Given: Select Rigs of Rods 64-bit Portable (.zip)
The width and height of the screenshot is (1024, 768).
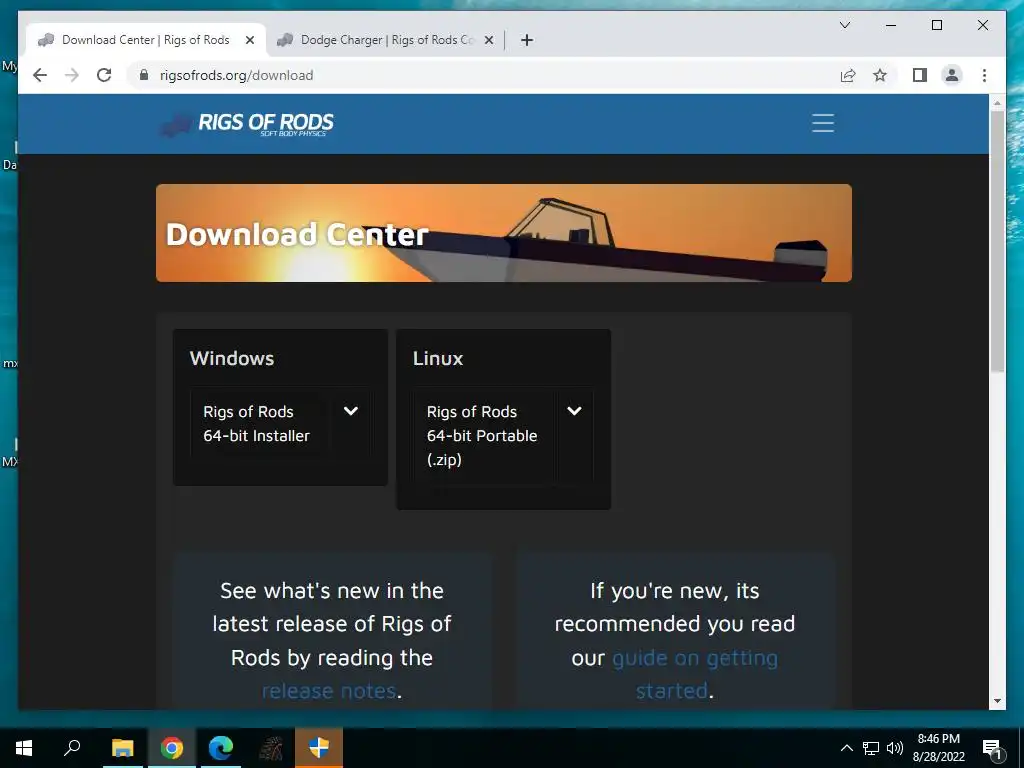Looking at the screenshot, I should (x=482, y=436).
